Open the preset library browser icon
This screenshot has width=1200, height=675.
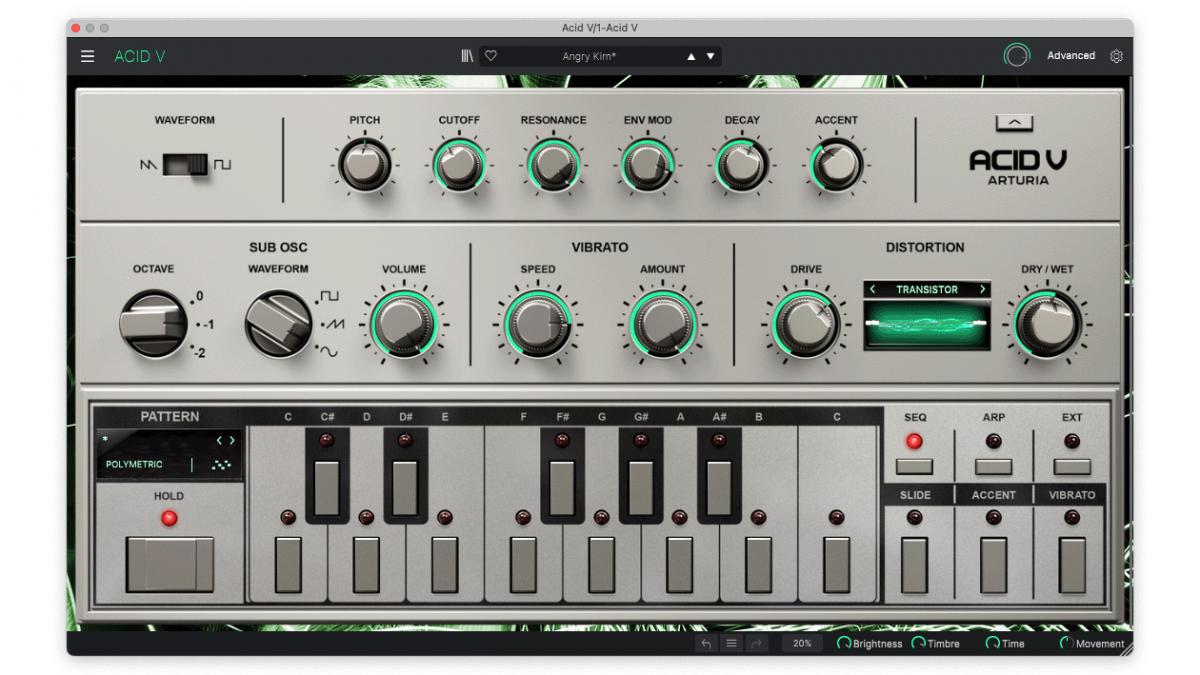(x=467, y=56)
